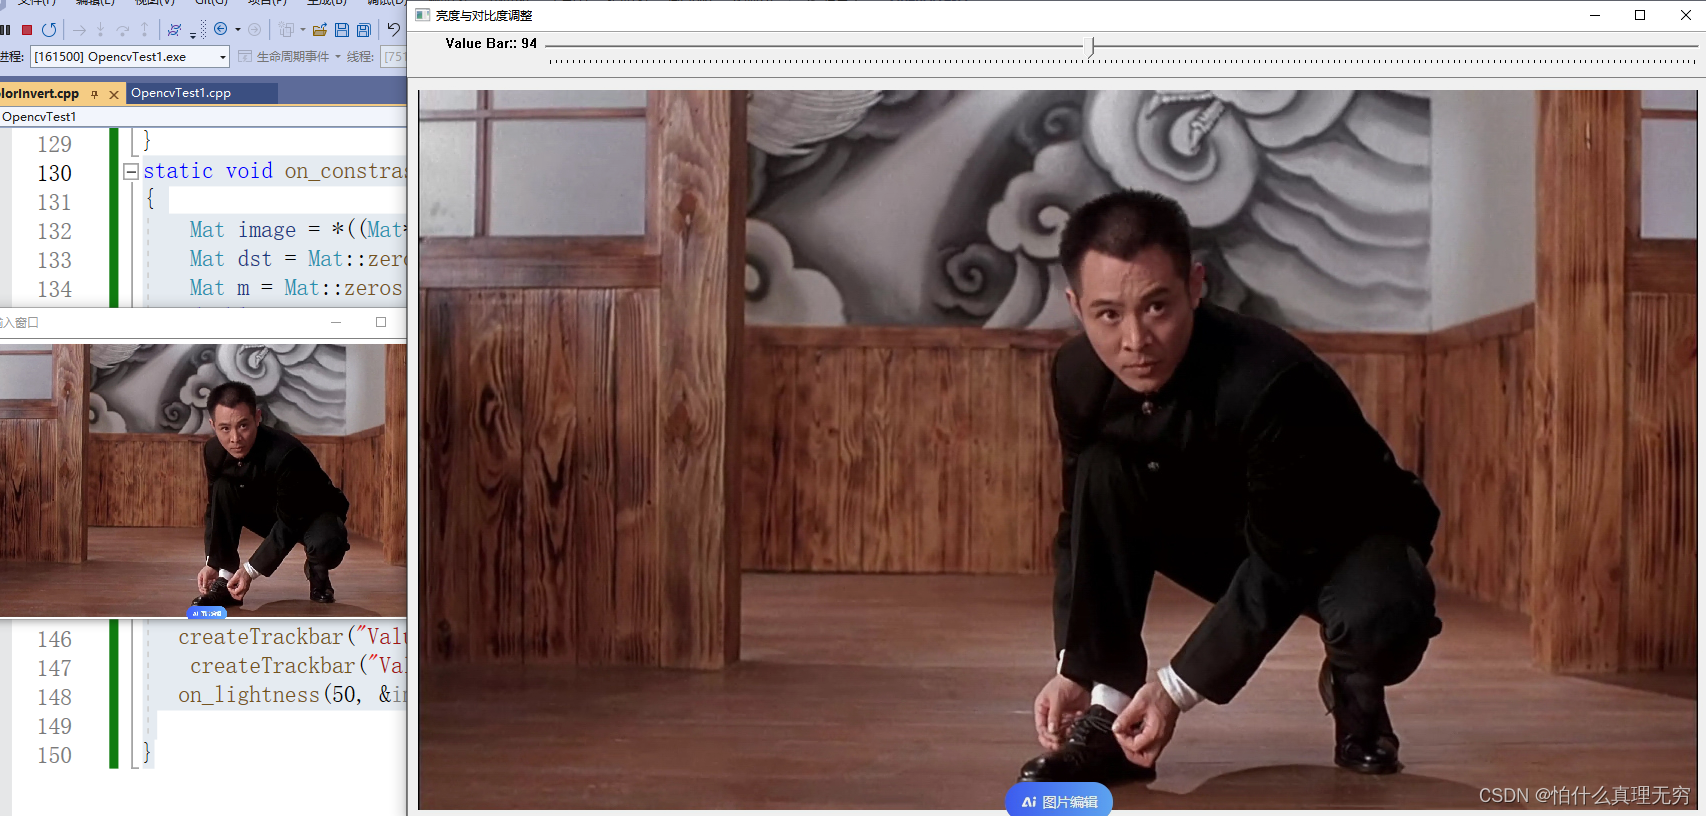Switch to the ColorInvert.cpp tab

[40, 93]
